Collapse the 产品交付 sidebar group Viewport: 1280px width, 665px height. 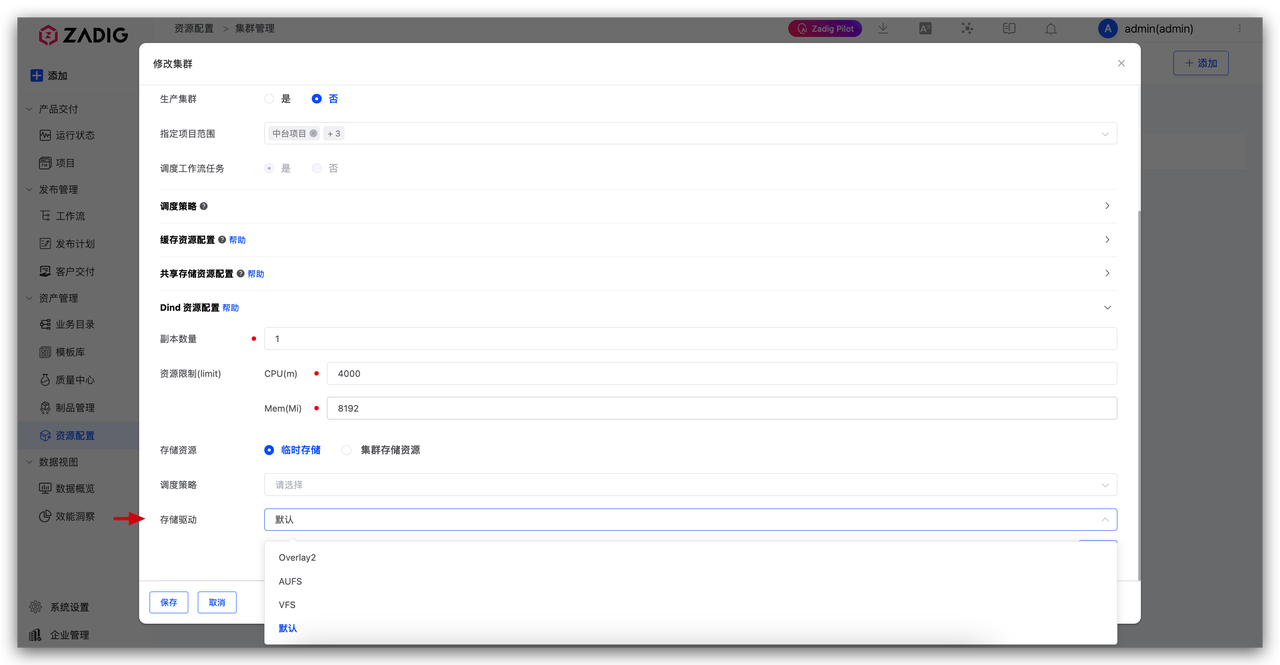(x=29, y=109)
